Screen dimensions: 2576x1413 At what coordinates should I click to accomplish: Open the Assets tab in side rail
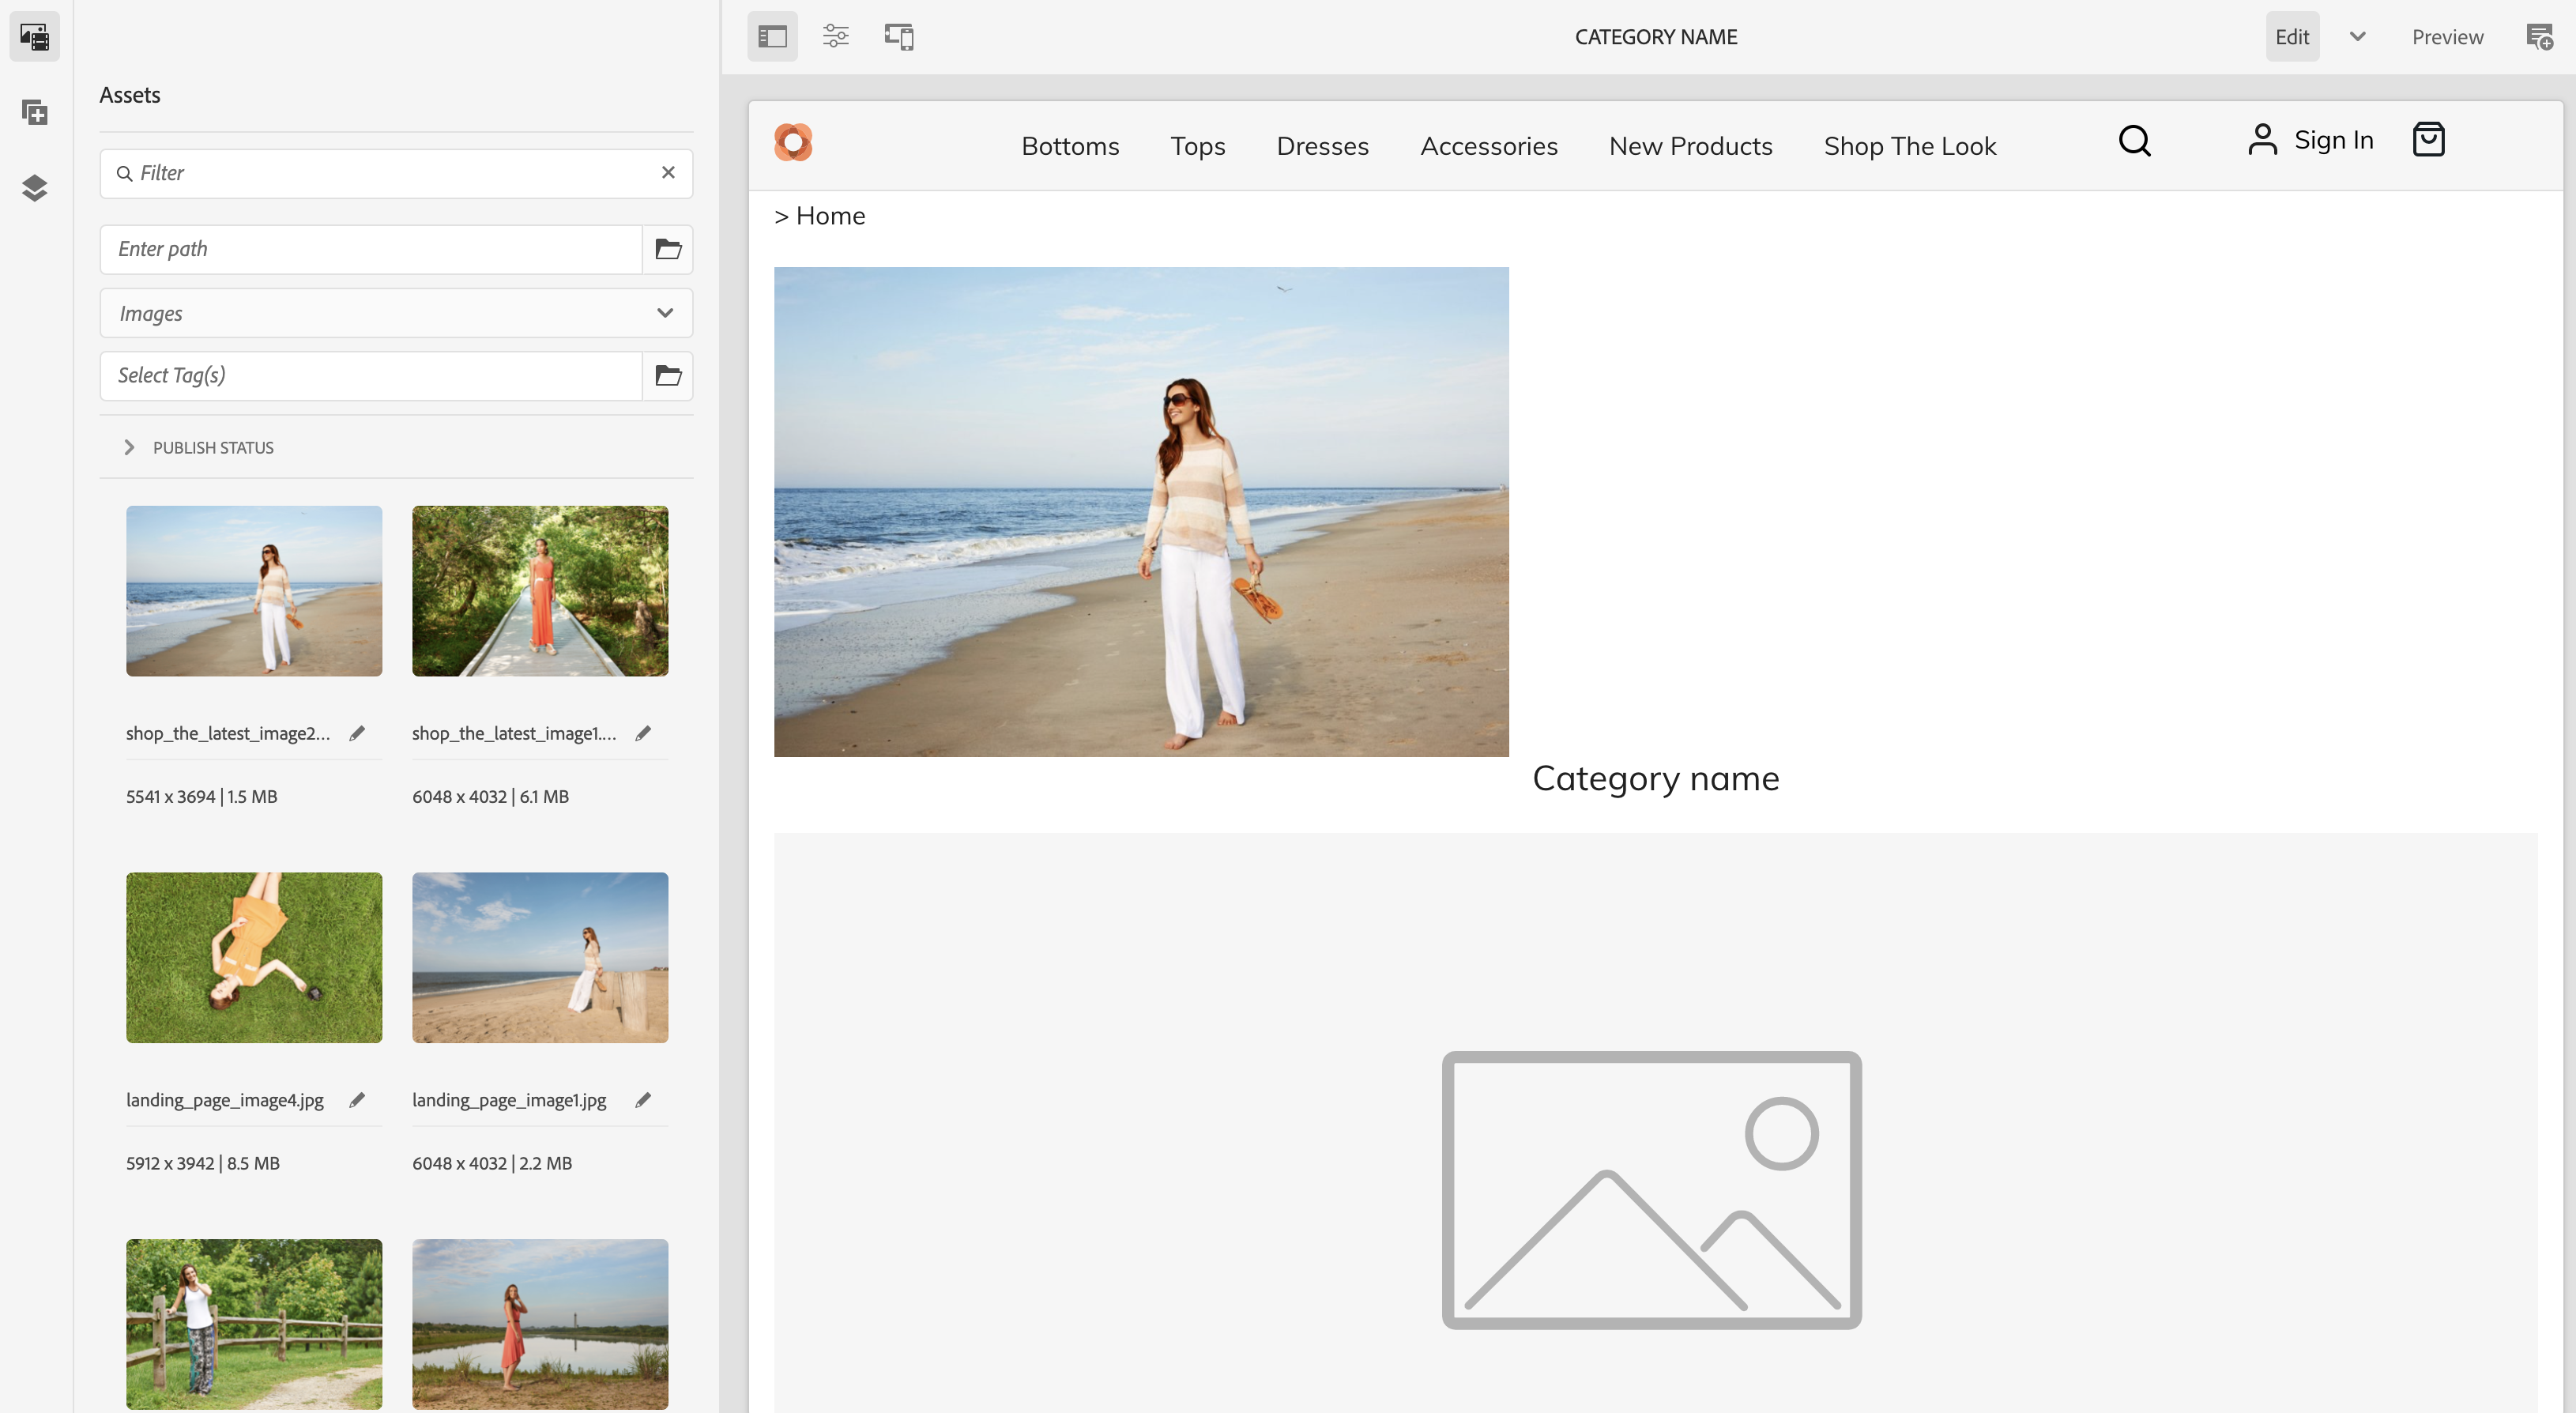pos(34,37)
